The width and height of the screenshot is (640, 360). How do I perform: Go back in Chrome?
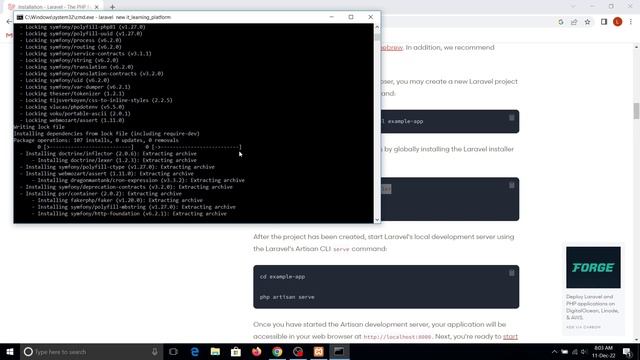(9, 22)
